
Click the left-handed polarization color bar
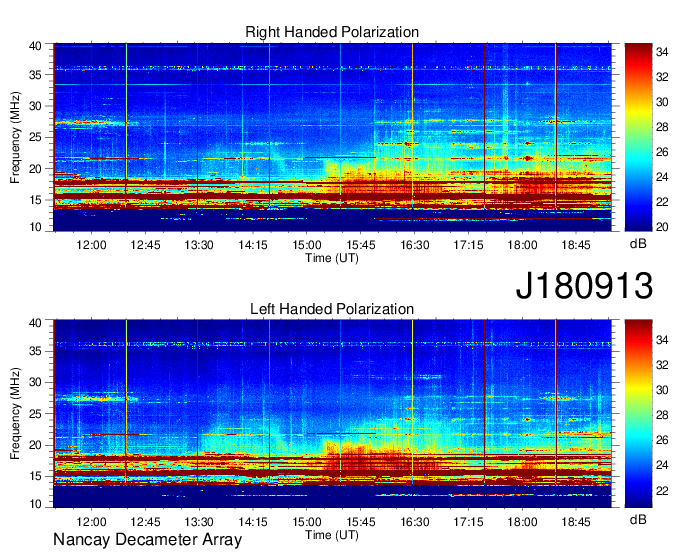point(638,413)
